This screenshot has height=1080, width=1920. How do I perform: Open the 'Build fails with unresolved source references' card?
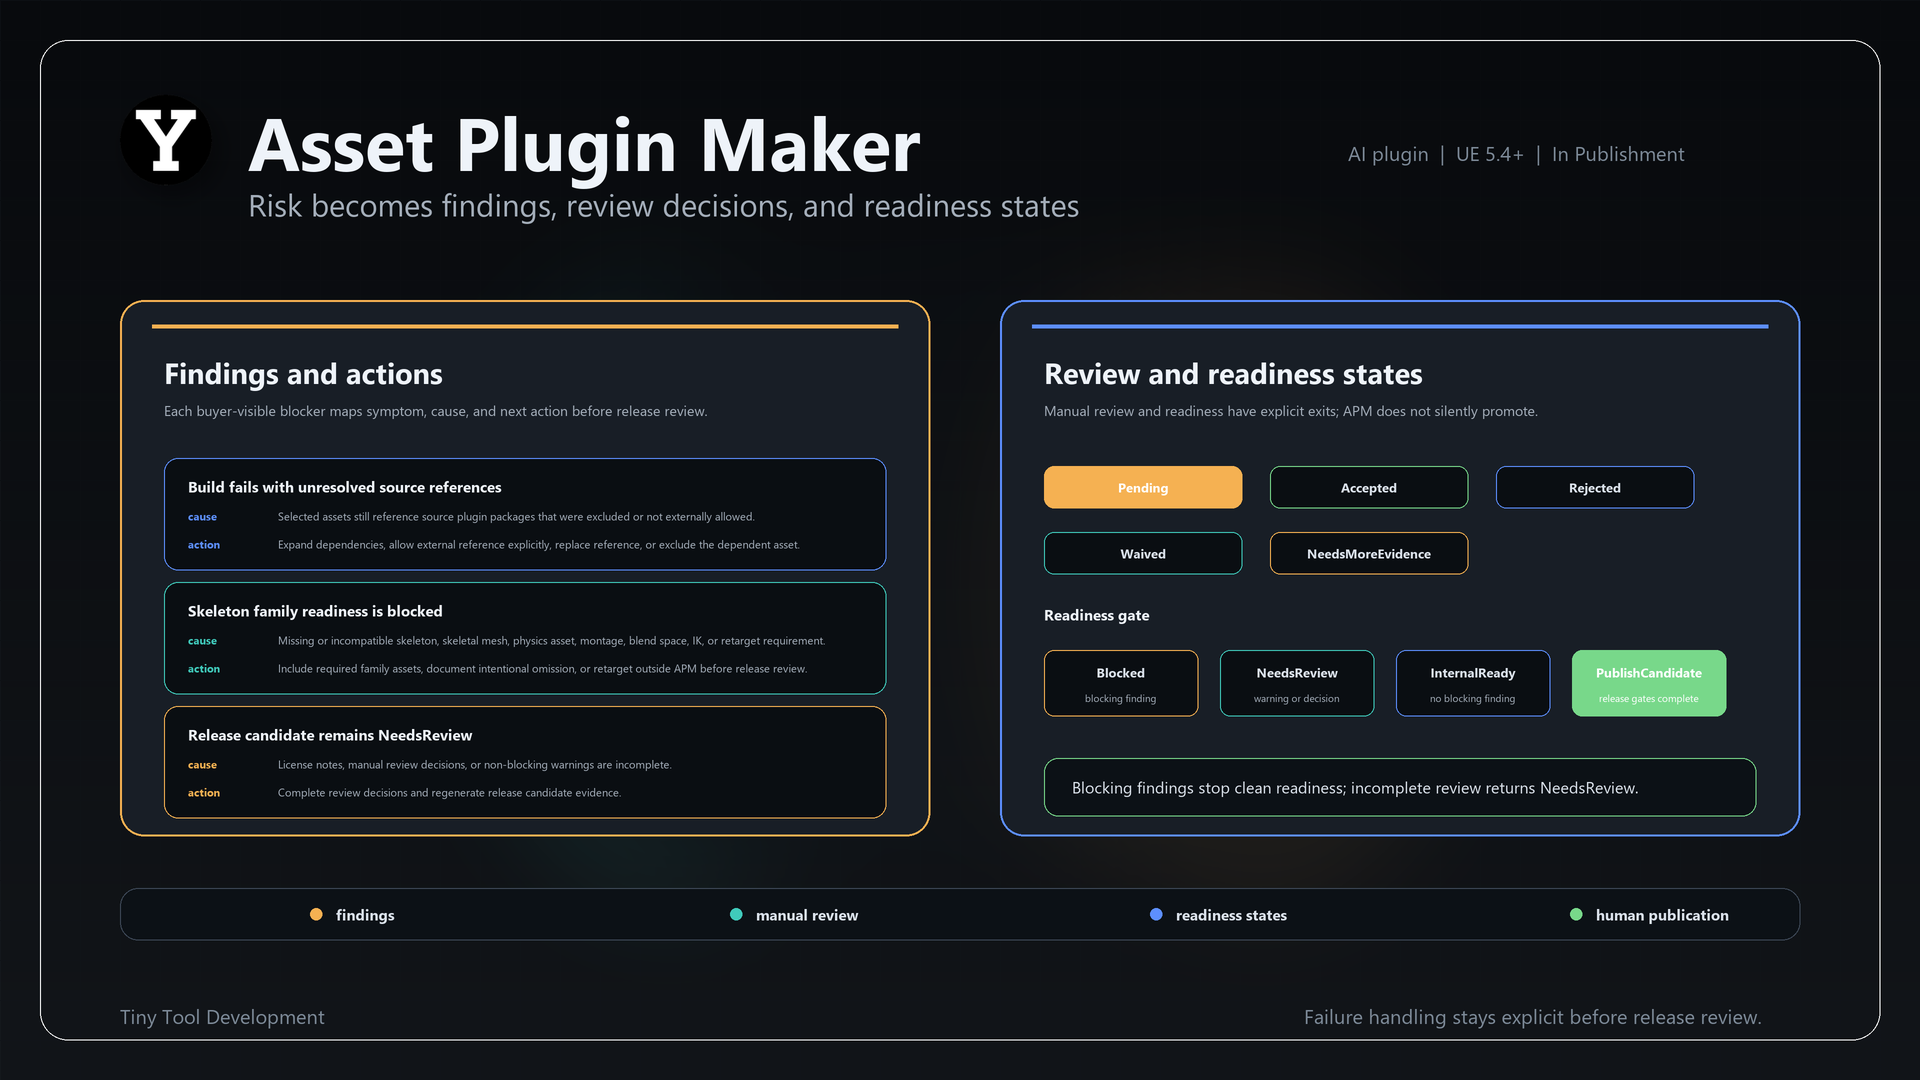pyautogui.click(x=525, y=514)
